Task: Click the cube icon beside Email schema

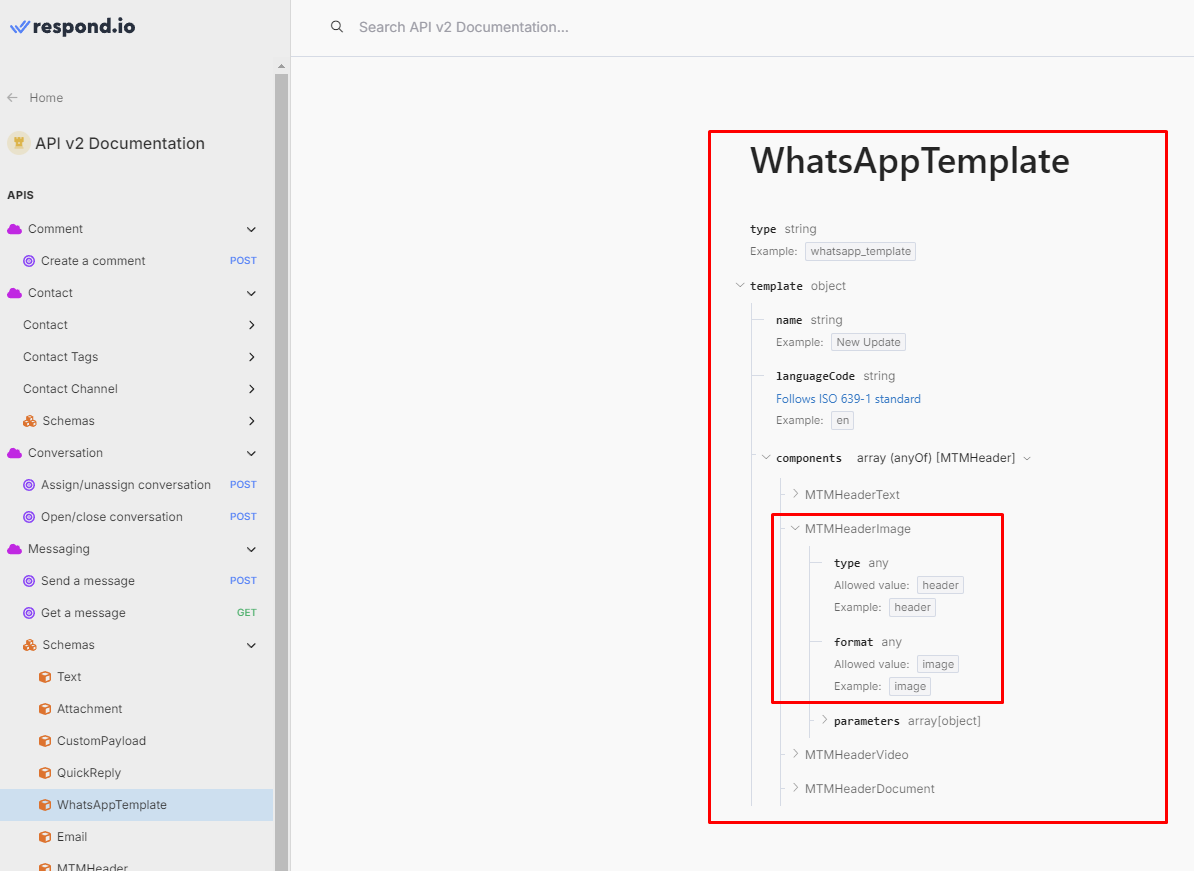Action: [45, 837]
